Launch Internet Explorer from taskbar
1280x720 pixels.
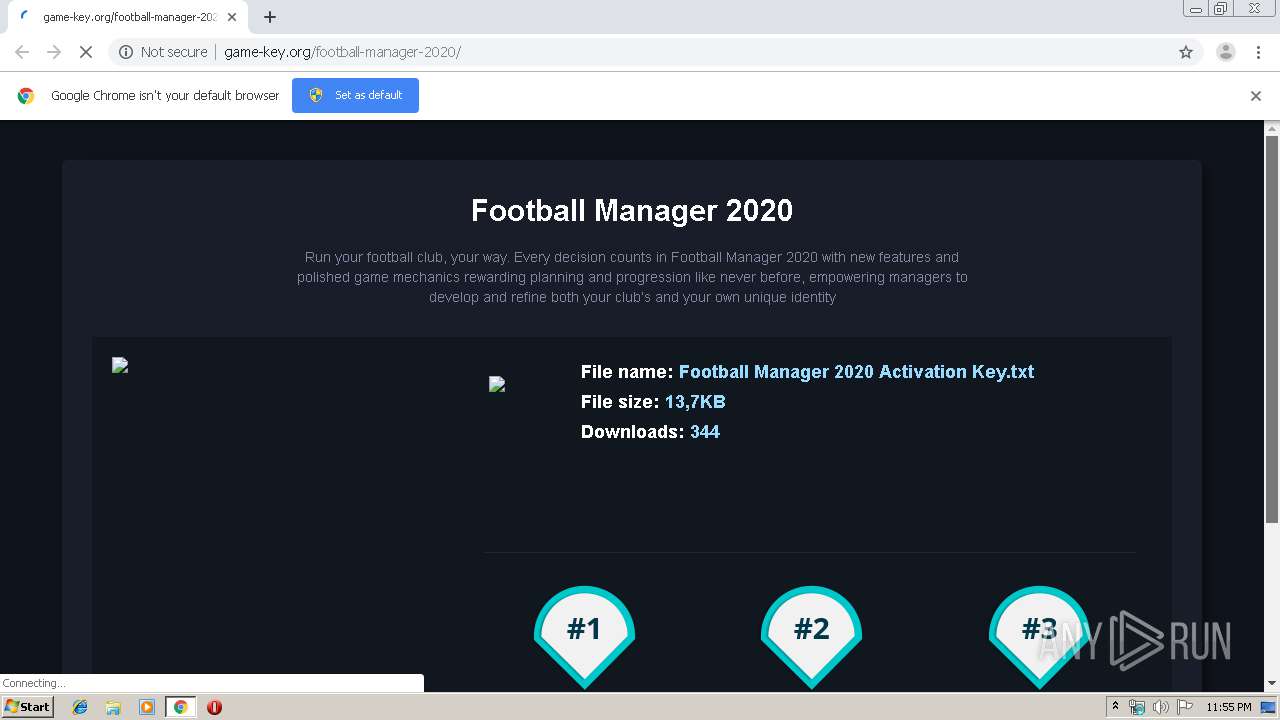80,707
